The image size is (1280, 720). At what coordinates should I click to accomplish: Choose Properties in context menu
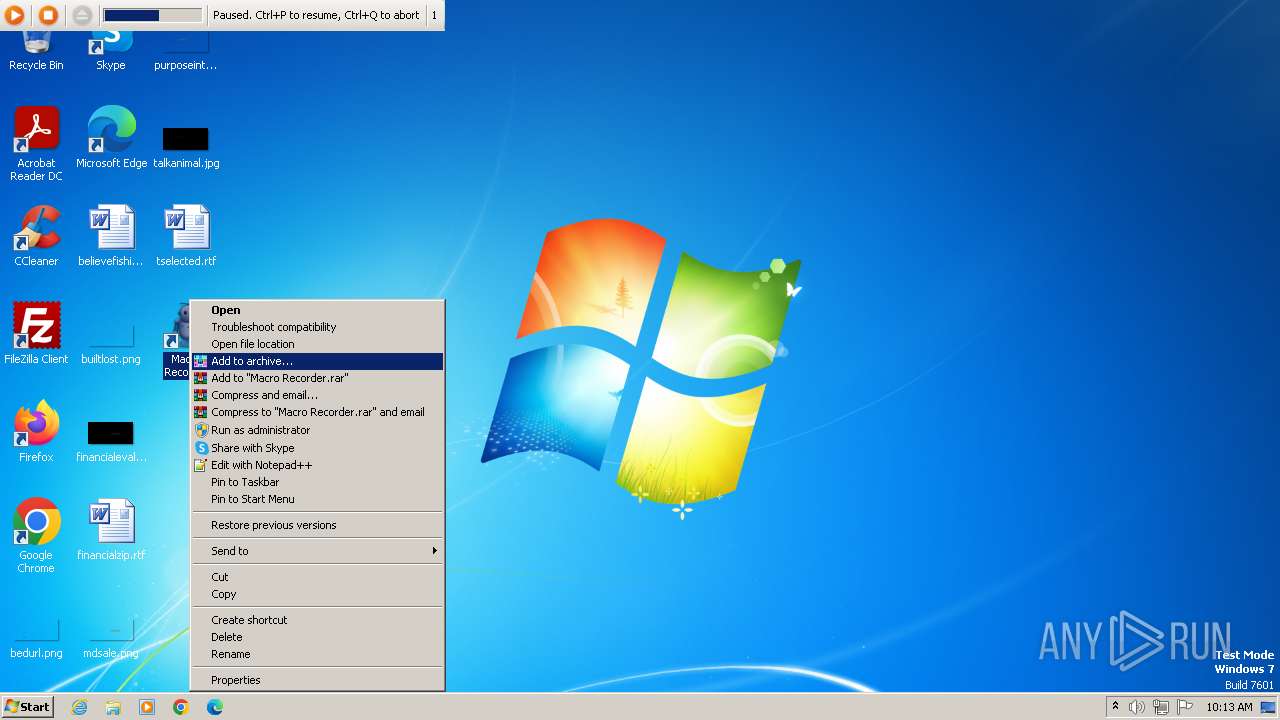tap(317, 680)
